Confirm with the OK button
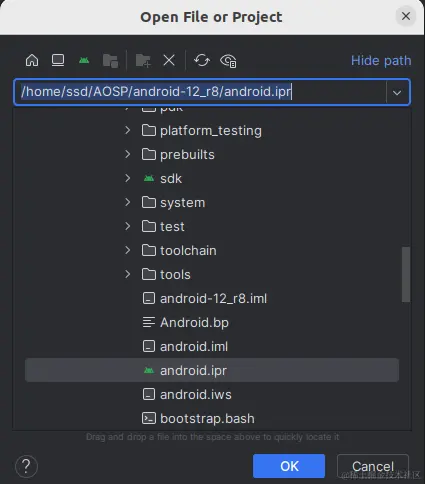The width and height of the screenshot is (425, 484). pos(289,466)
